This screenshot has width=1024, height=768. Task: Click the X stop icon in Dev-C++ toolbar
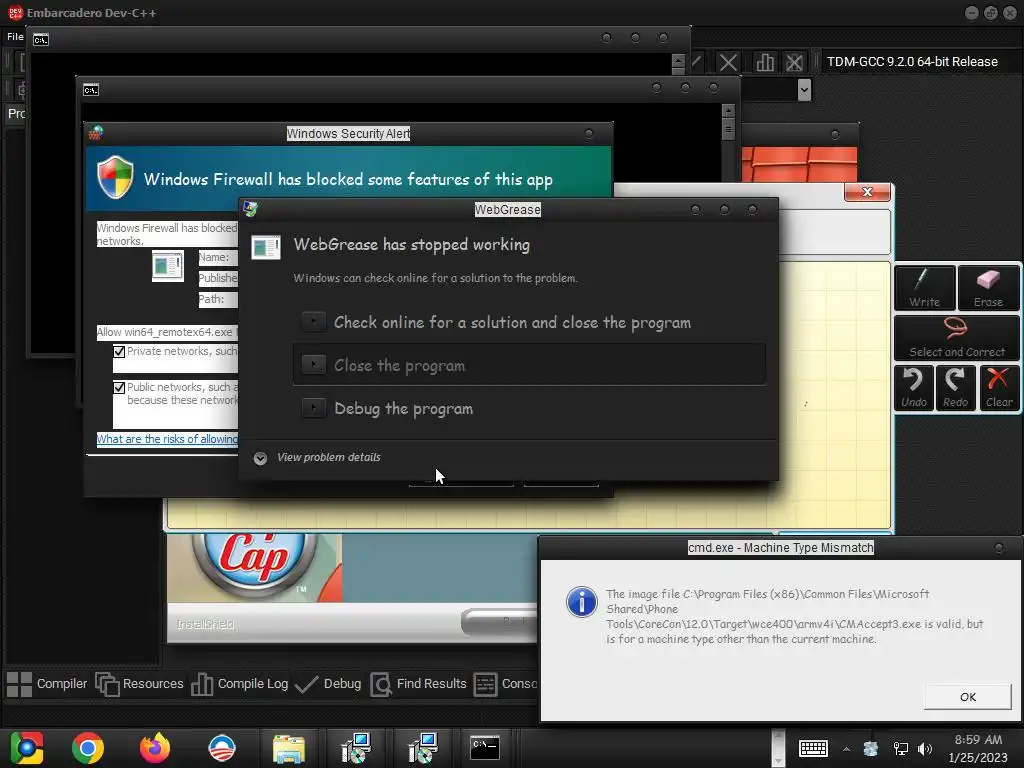click(728, 62)
